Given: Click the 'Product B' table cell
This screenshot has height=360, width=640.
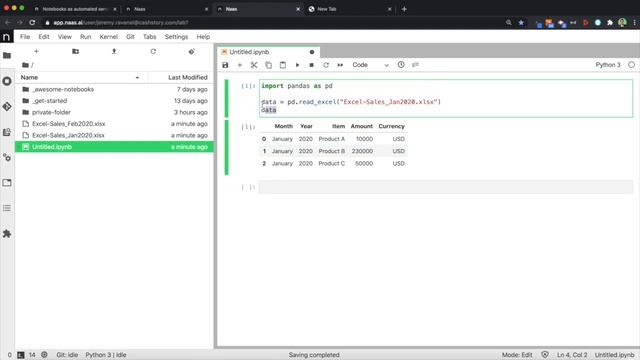Looking at the screenshot, I should [x=331, y=151].
